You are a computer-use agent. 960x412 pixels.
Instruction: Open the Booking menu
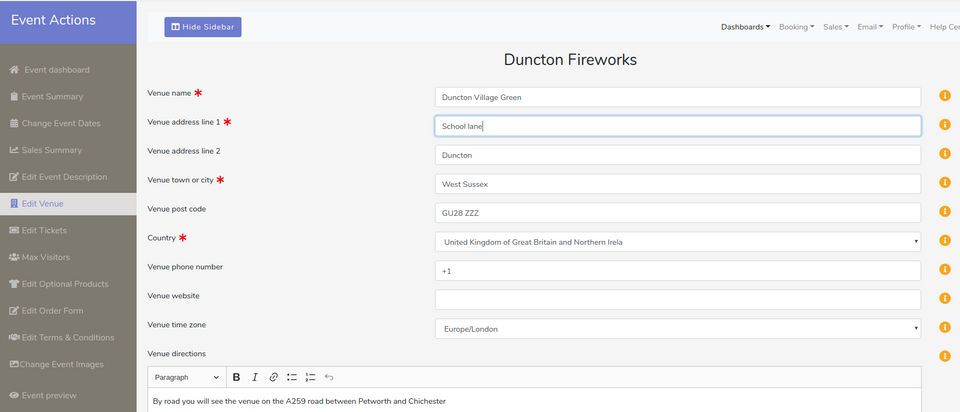click(797, 27)
